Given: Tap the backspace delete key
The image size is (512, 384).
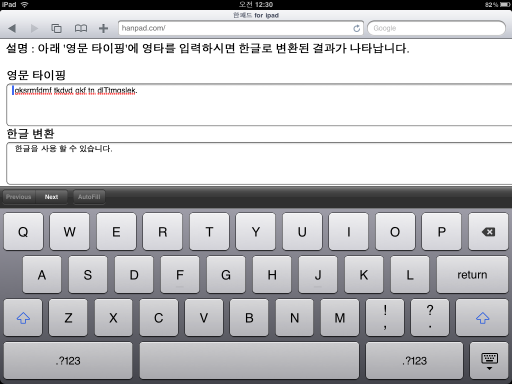Looking at the screenshot, I should [488, 232].
